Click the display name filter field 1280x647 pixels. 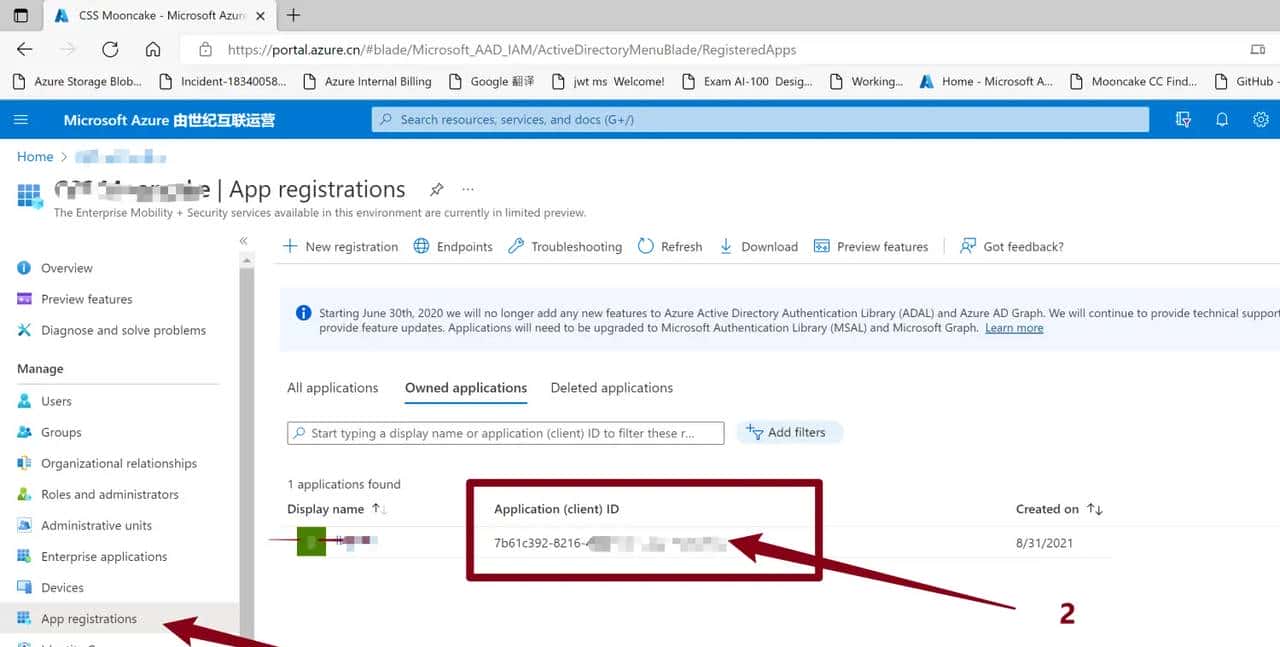click(505, 432)
